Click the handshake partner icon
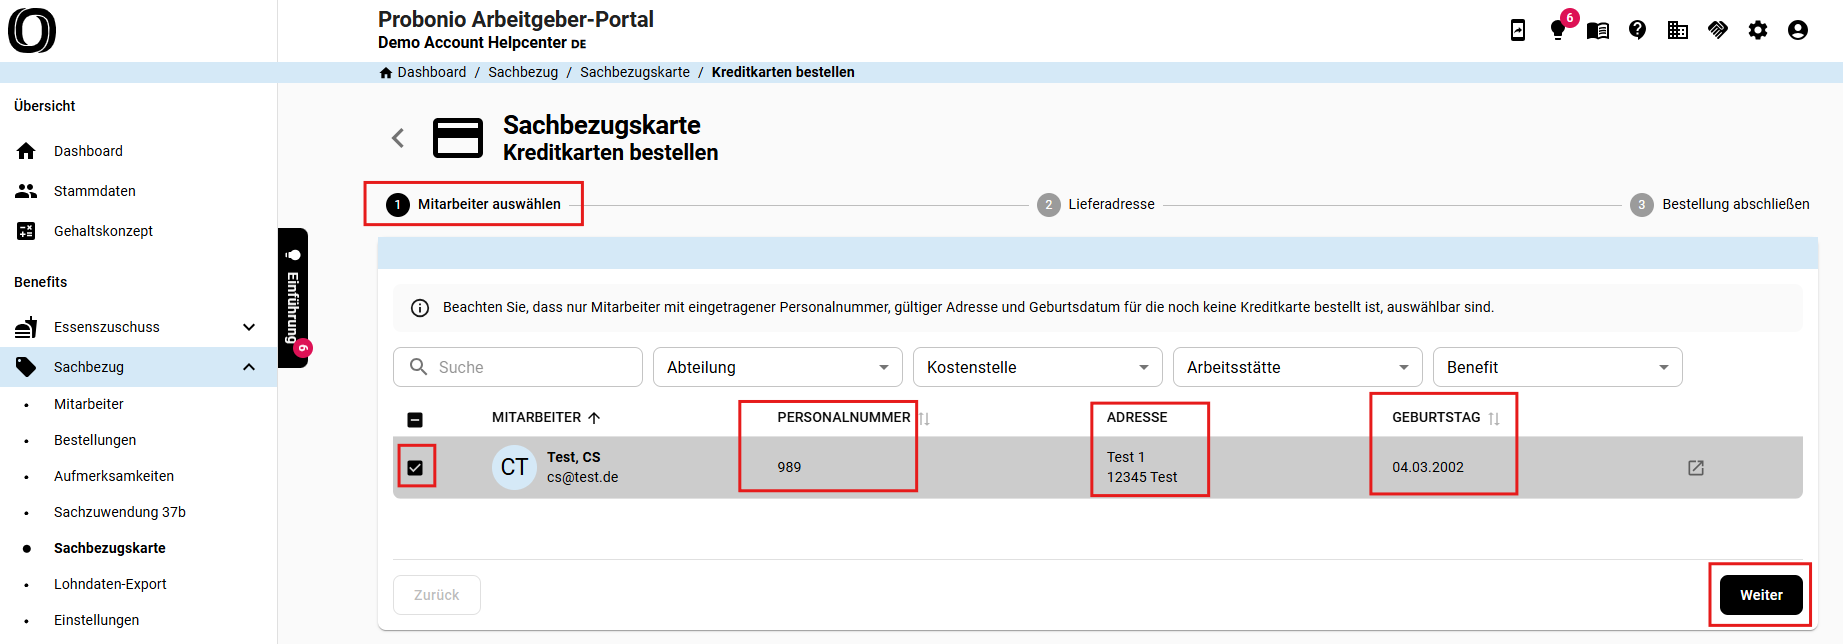The image size is (1843, 644). coord(1718,30)
